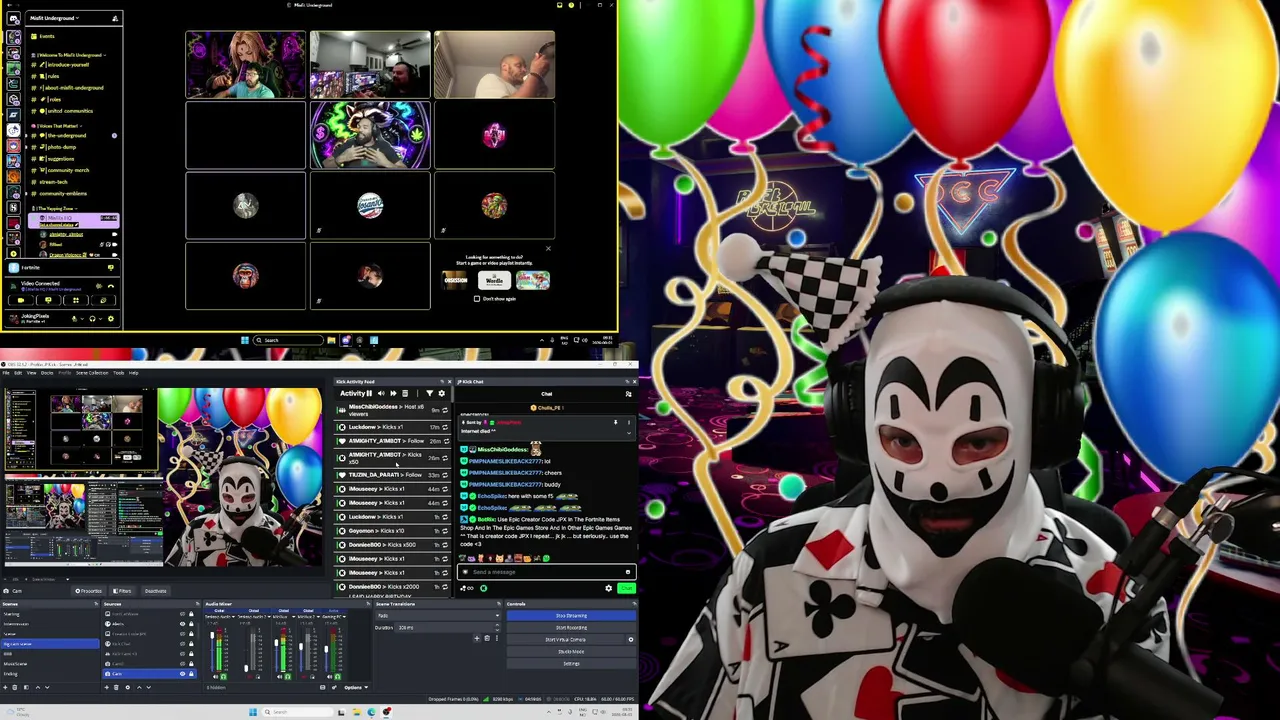The width and height of the screenshot is (1280, 720).
Task: Remove selected scene in OBS Scenes dock
Action: (x=15, y=687)
